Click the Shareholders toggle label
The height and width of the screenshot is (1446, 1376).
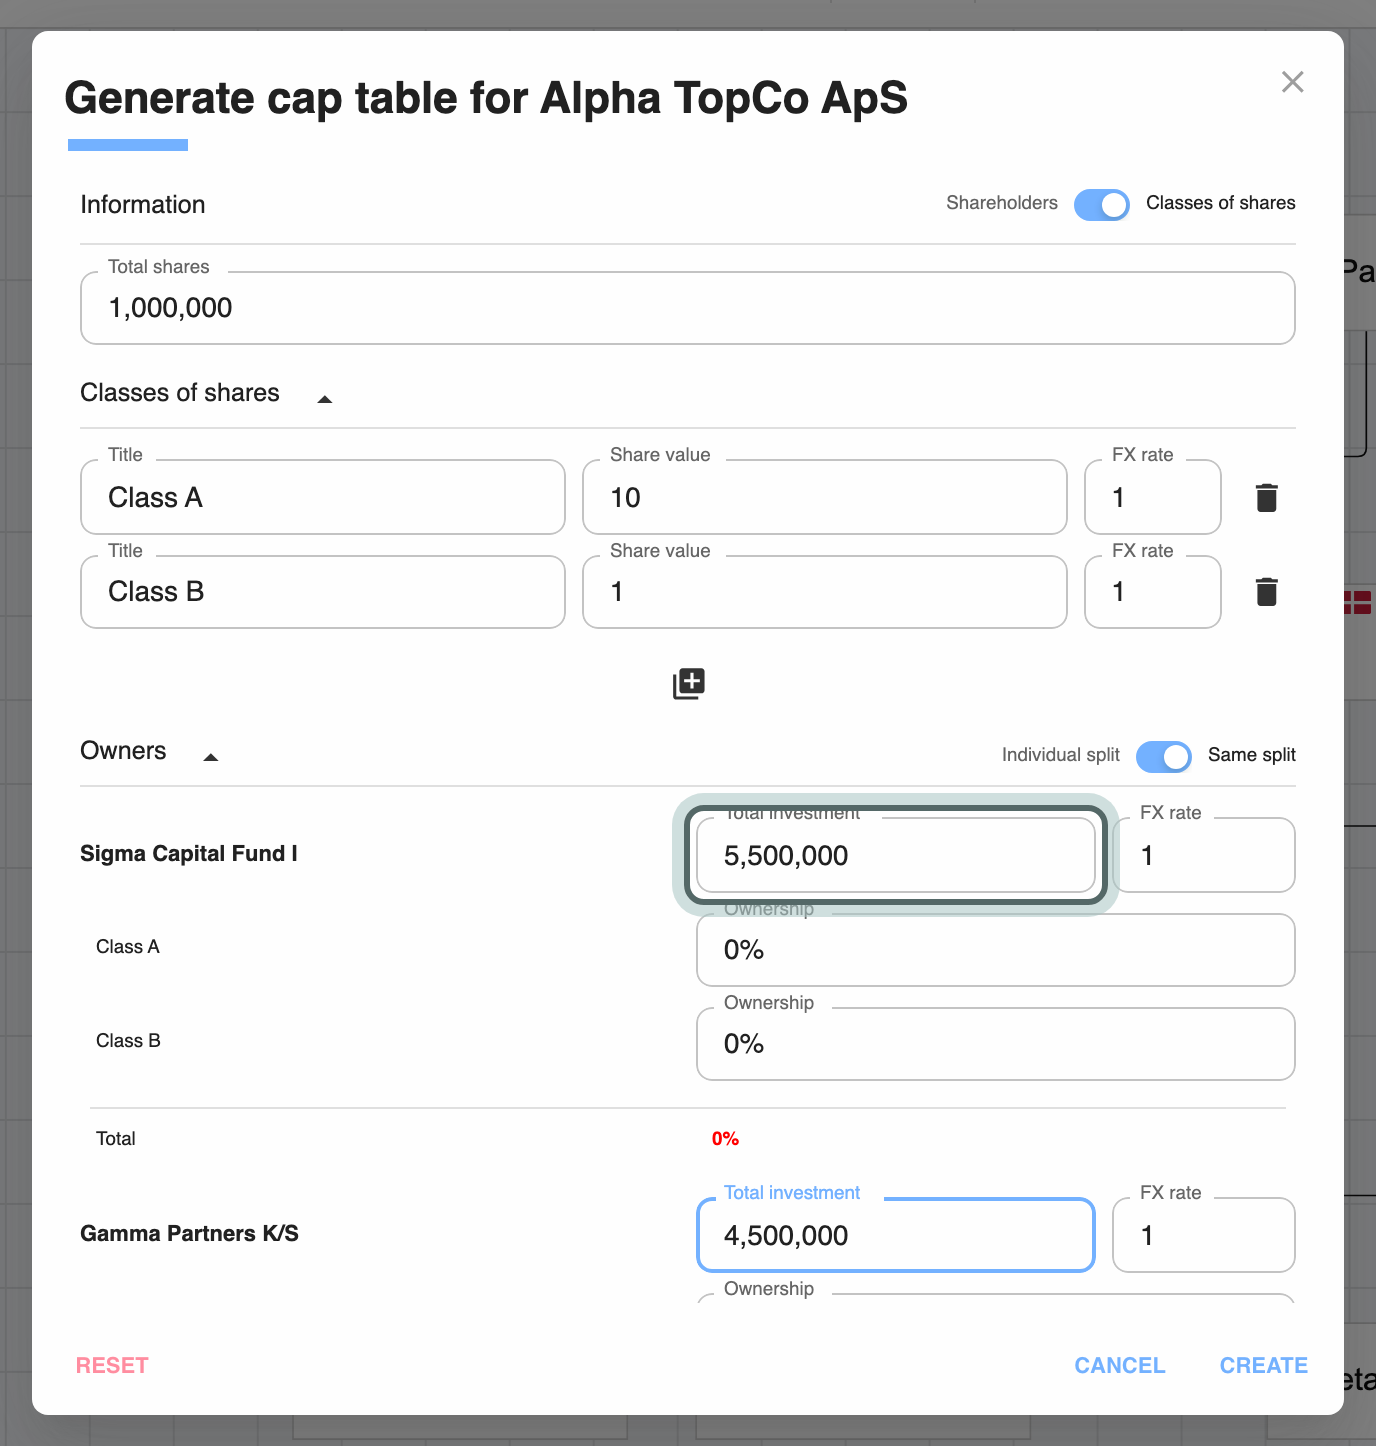(x=1002, y=203)
